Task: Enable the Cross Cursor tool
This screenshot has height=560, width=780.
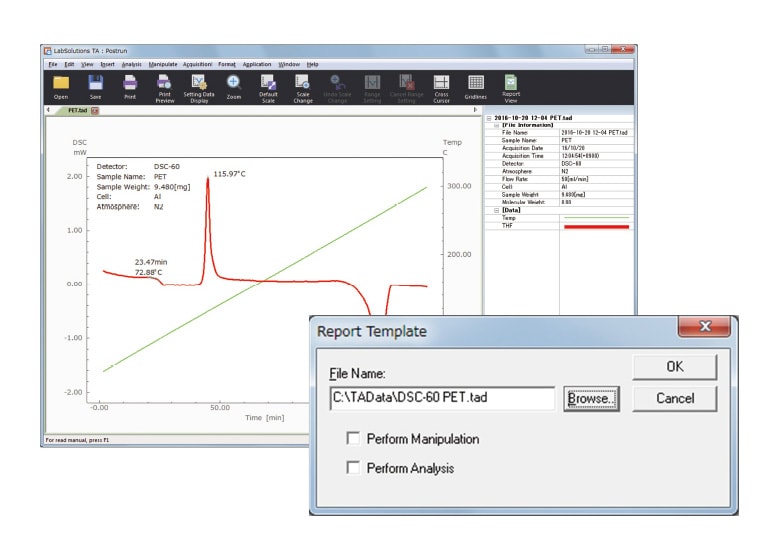Action: (441, 86)
